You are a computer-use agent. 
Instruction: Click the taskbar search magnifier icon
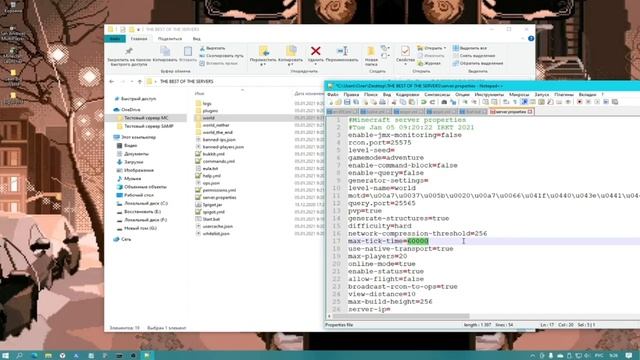pyautogui.click(x=19, y=356)
